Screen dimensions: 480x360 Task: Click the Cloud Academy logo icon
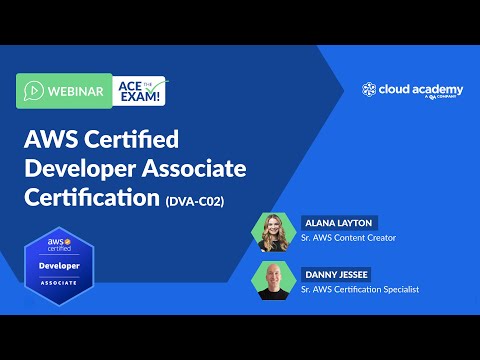[369, 89]
